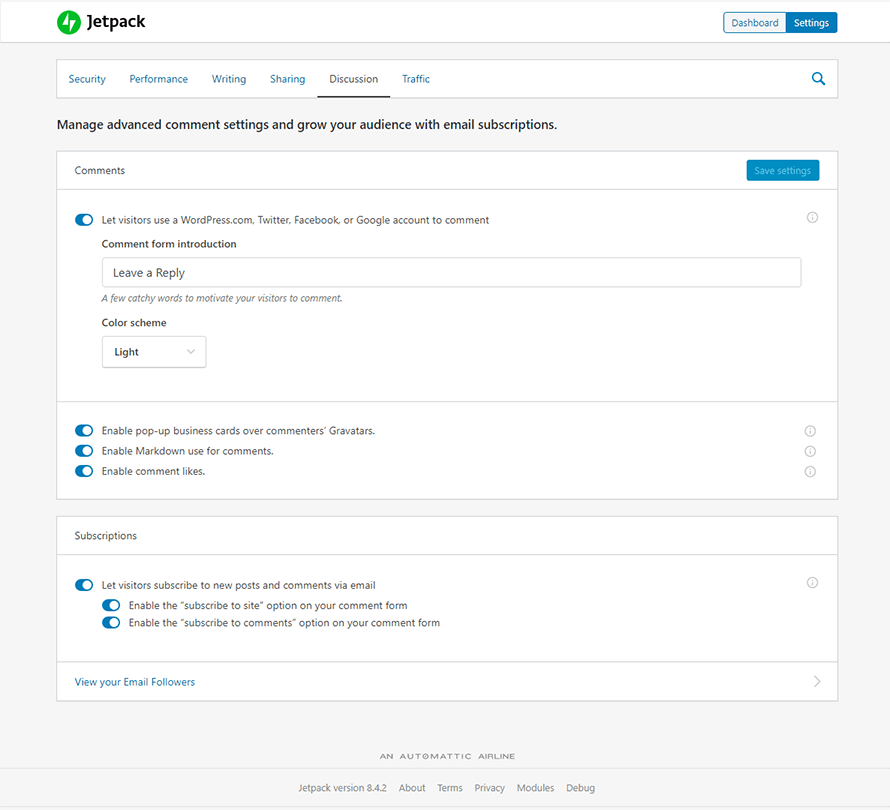The height and width of the screenshot is (810, 890).
Task: Switch to the Dashboard view
Action: coord(754,23)
